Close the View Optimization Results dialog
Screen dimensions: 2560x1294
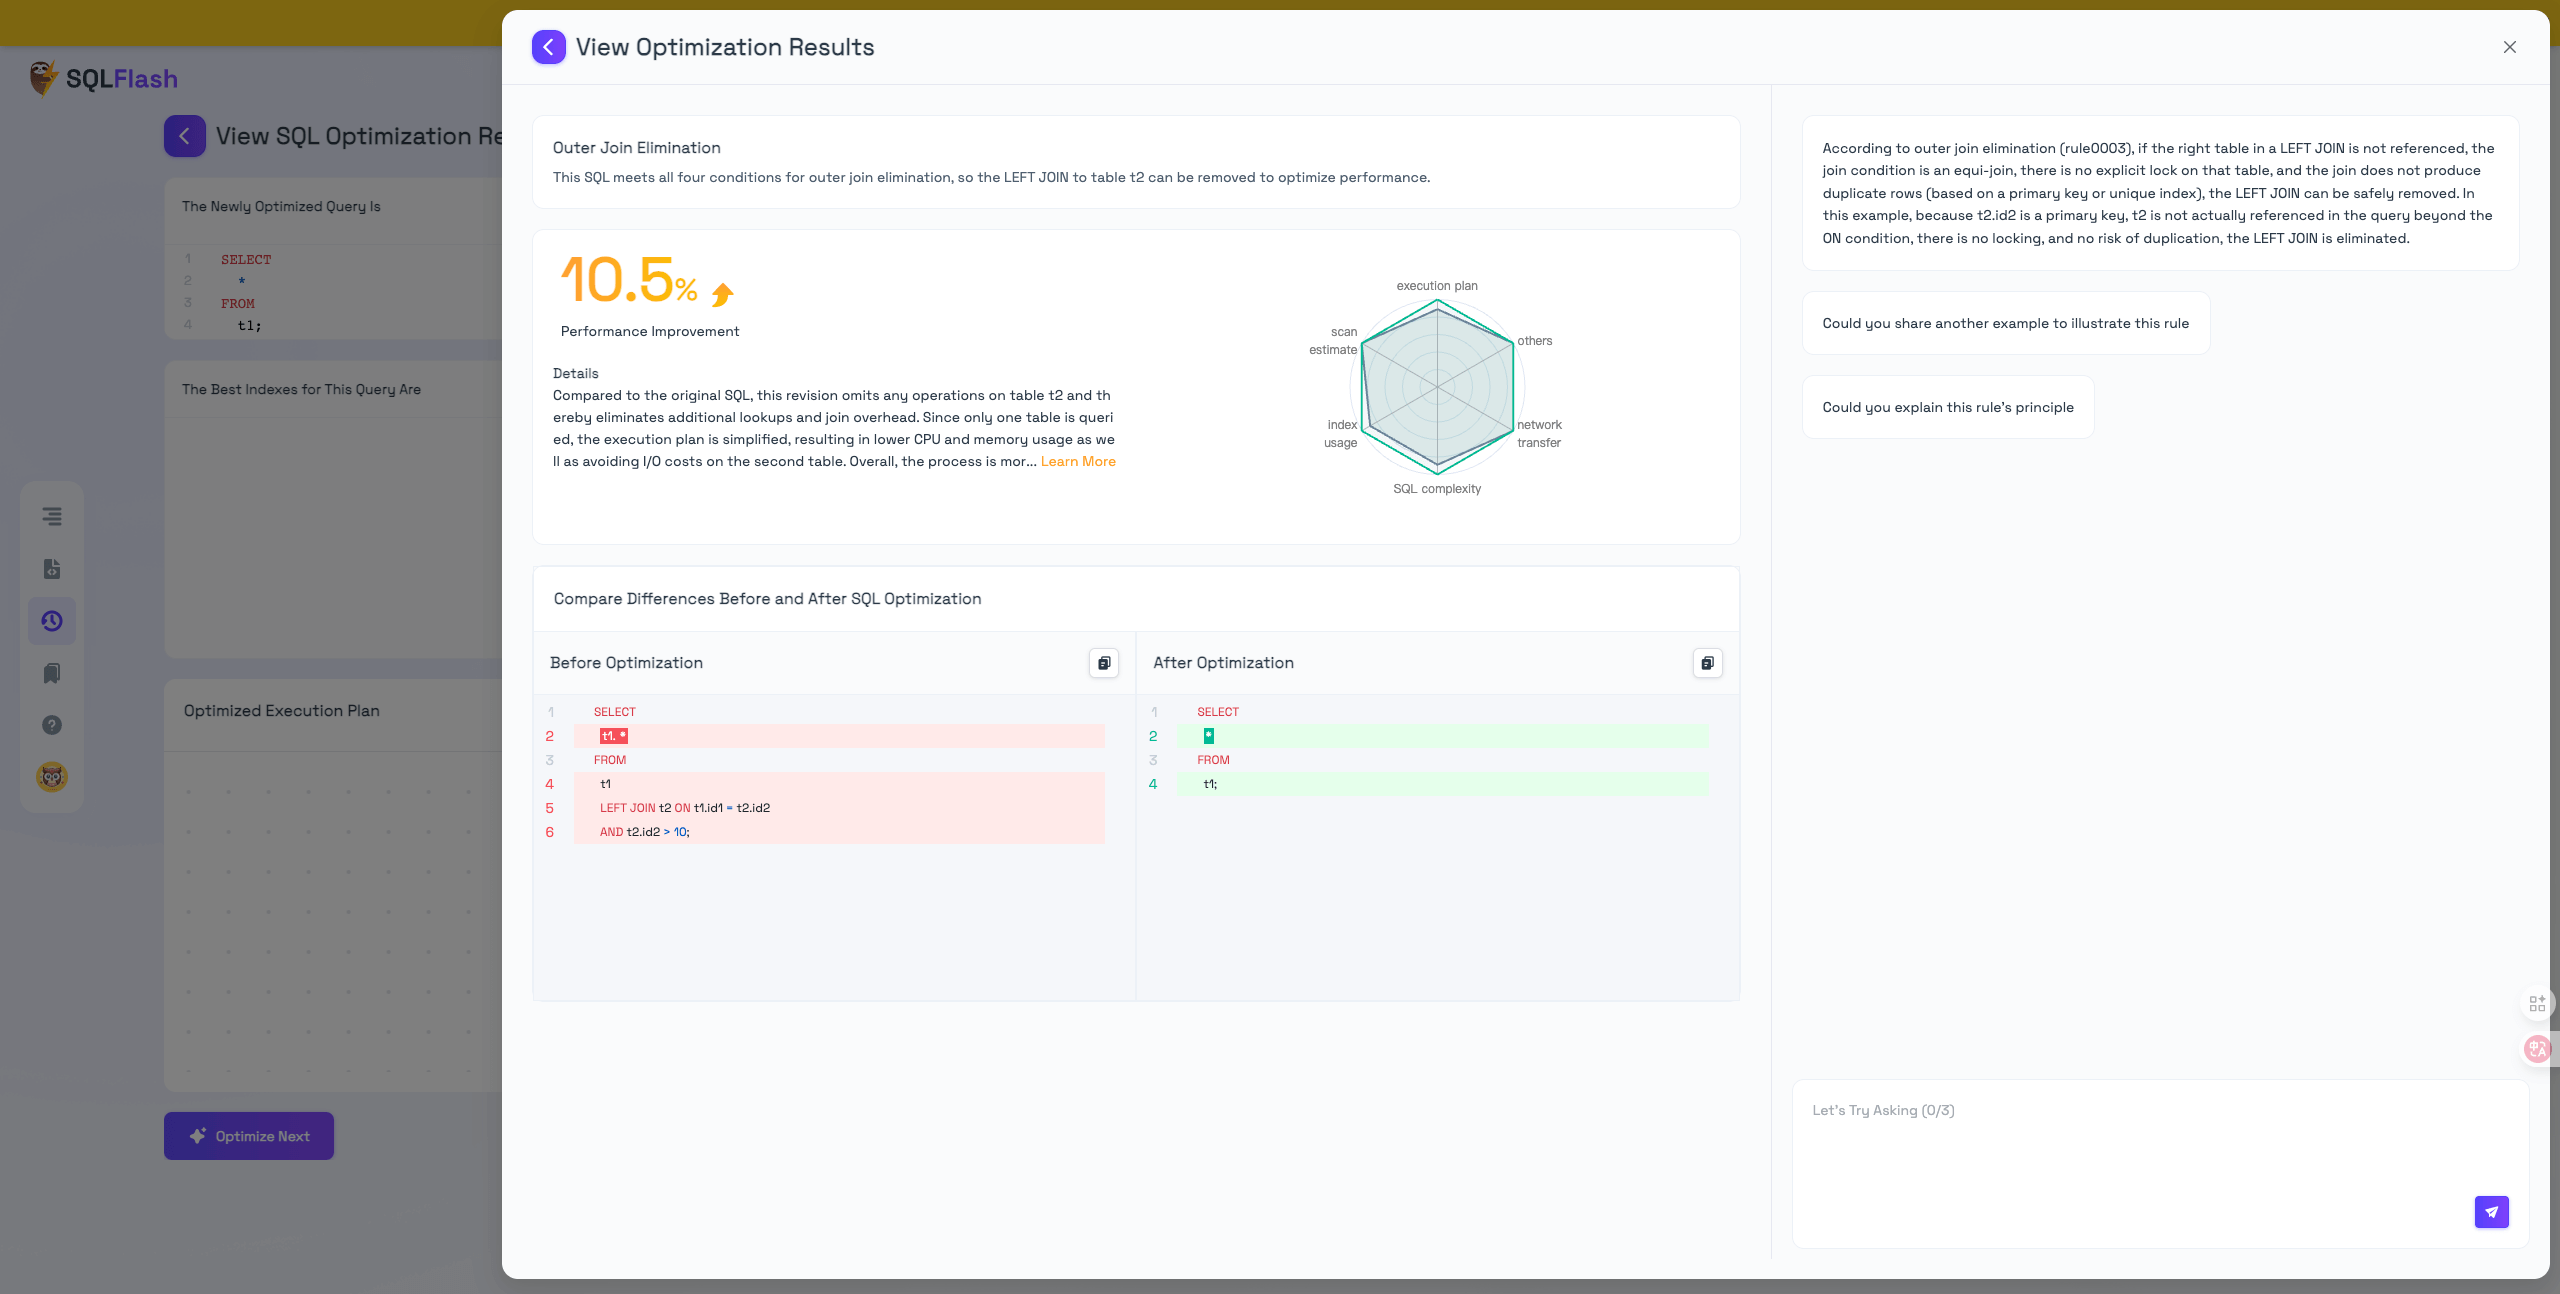click(2510, 46)
